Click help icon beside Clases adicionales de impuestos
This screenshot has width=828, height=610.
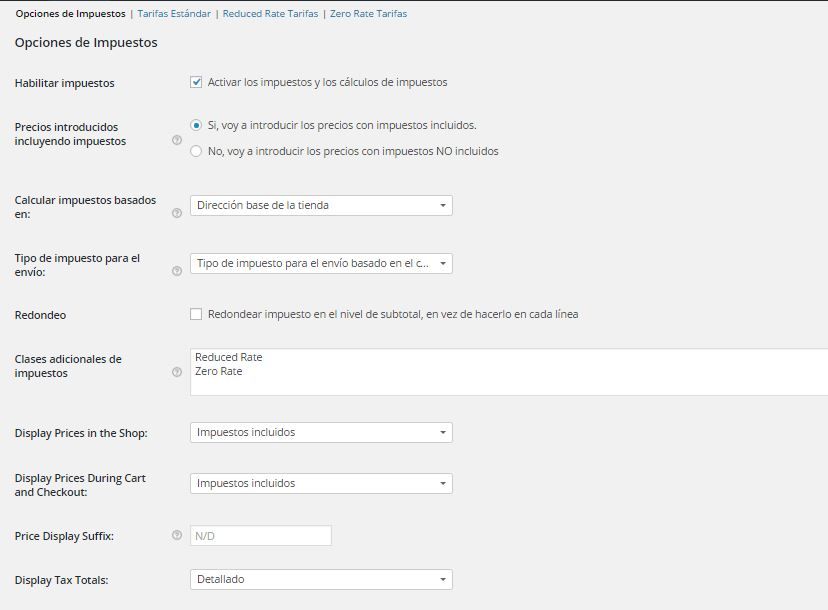[x=177, y=372]
